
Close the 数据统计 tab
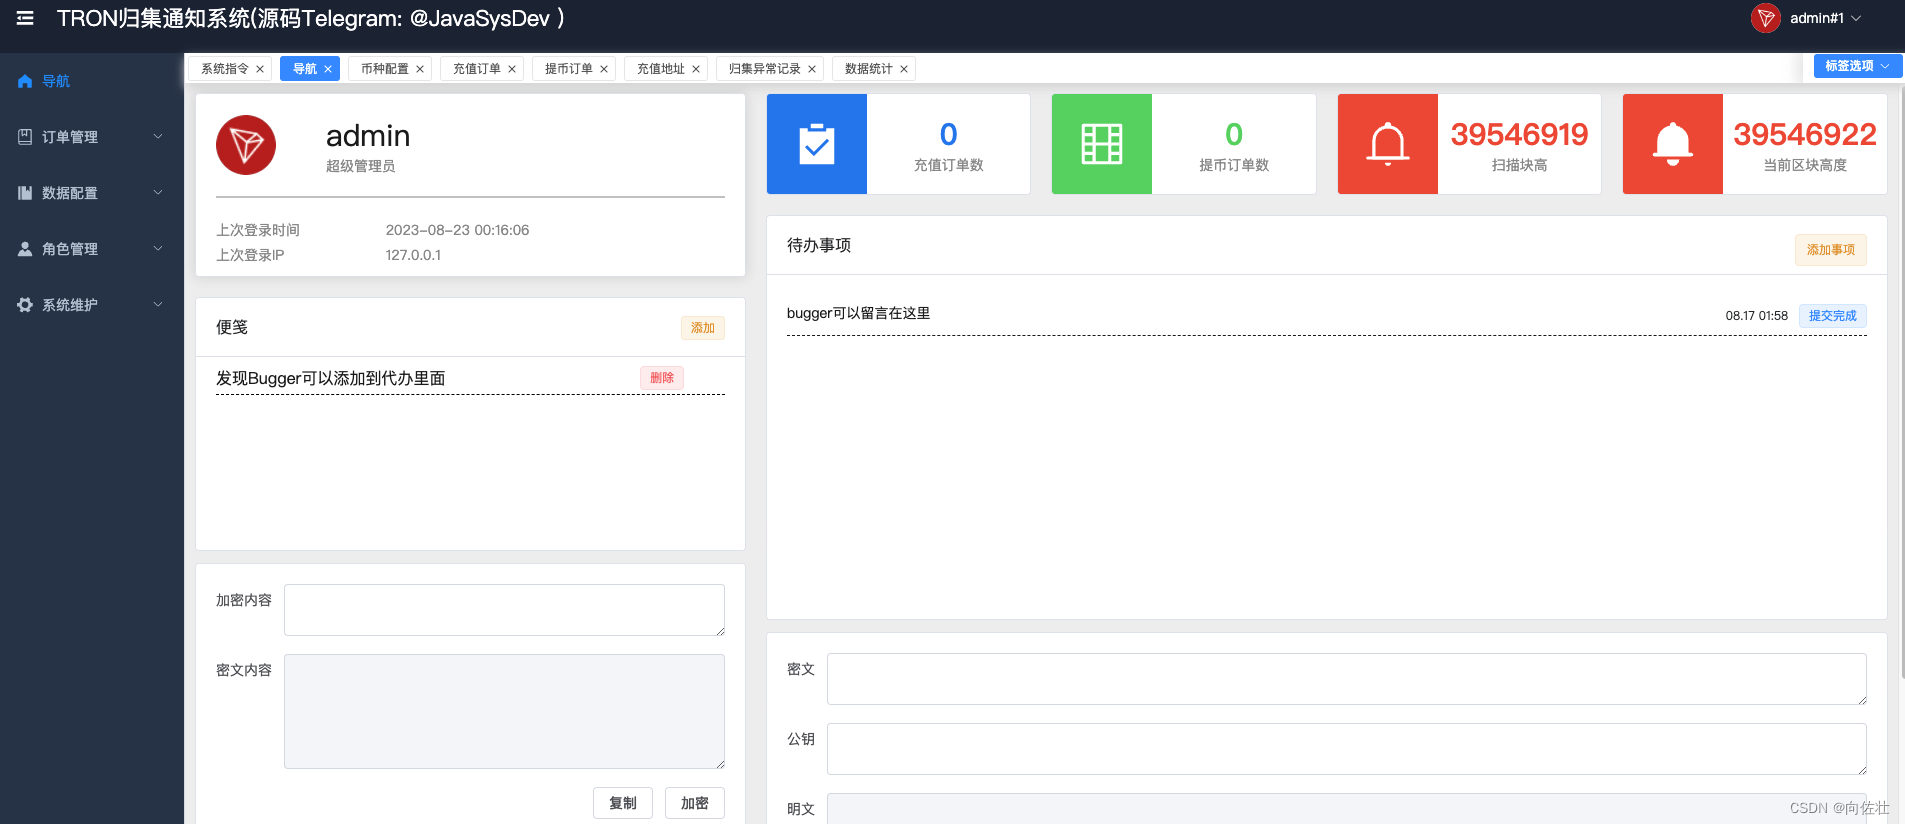click(x=904, y=69)
